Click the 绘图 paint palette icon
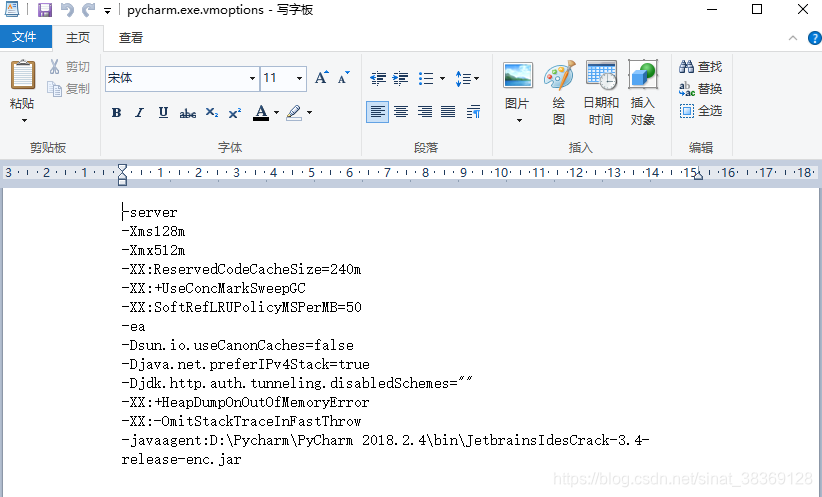Viewport: 822px width, 497px height. click(559, 74)
